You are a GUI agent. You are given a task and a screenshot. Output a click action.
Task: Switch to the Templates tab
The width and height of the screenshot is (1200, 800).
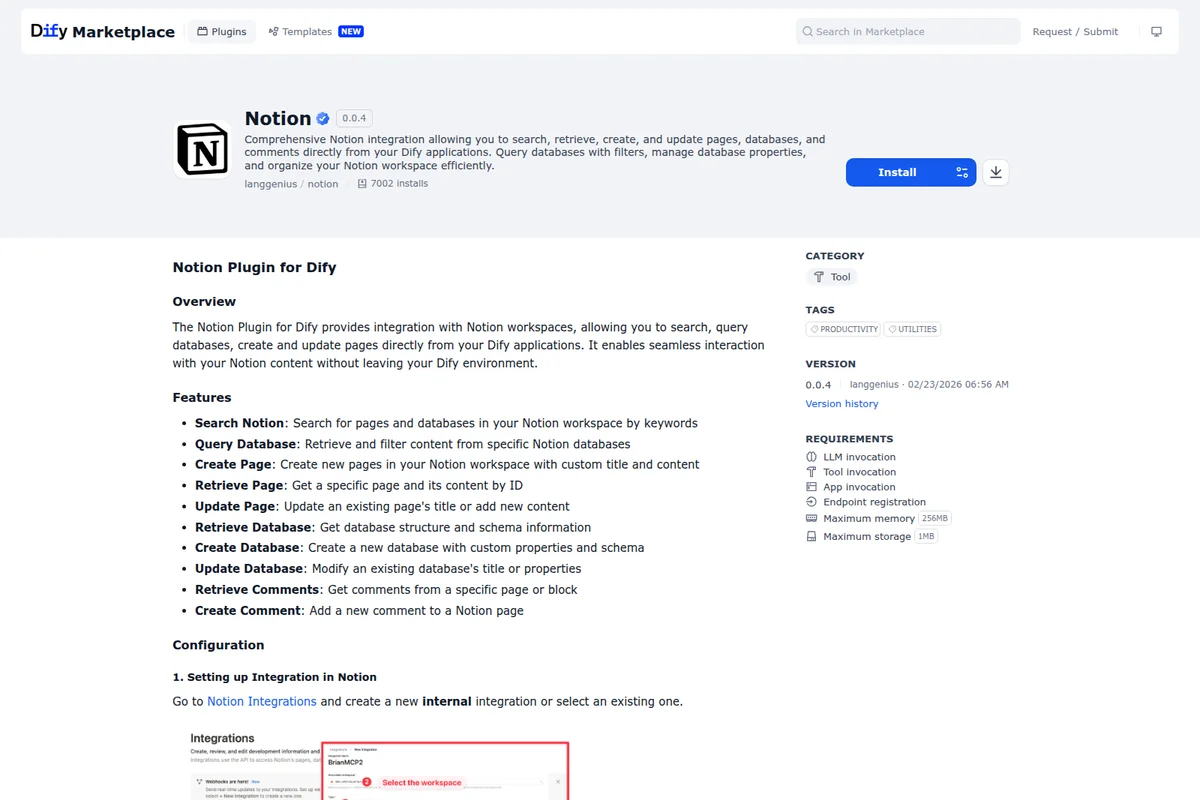pyautogui.click(x=299, y=31)
